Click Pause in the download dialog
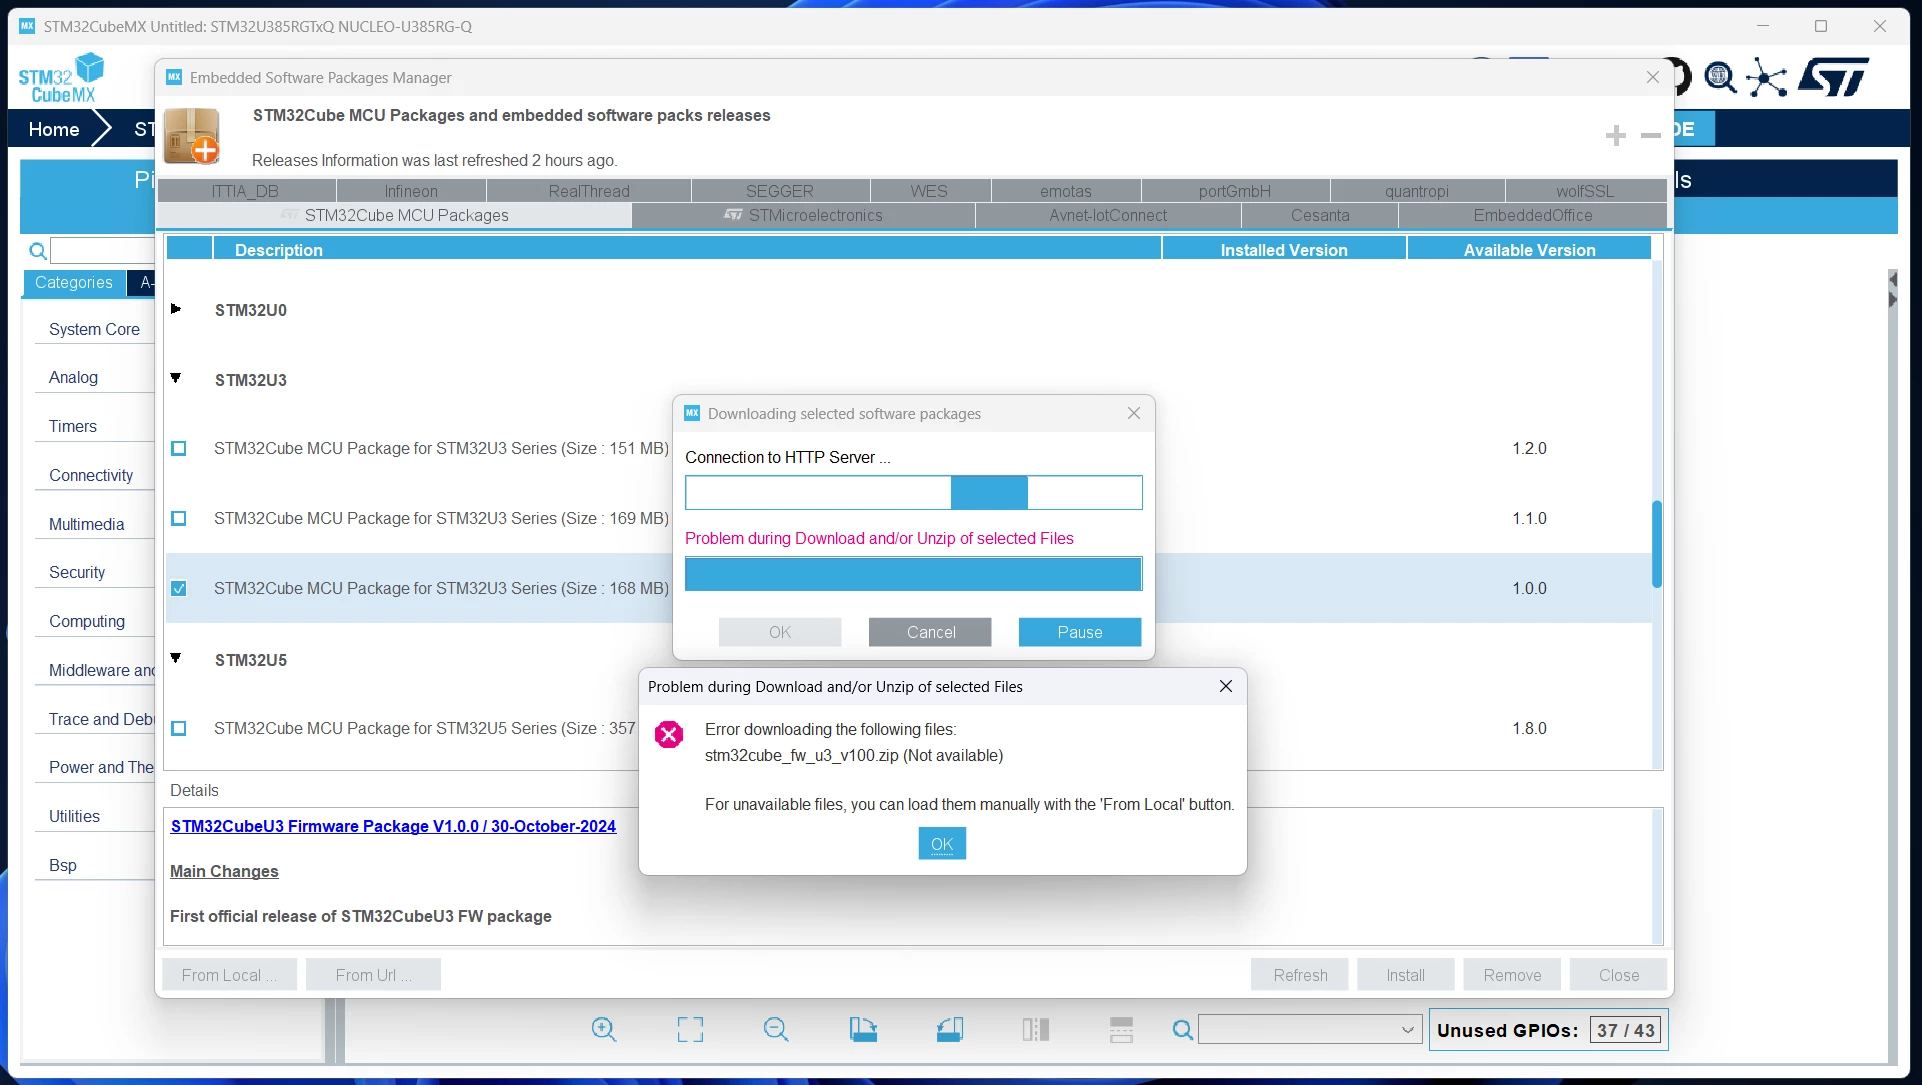Screen dimensions: 1922x1085 [x=1080, y=632]
